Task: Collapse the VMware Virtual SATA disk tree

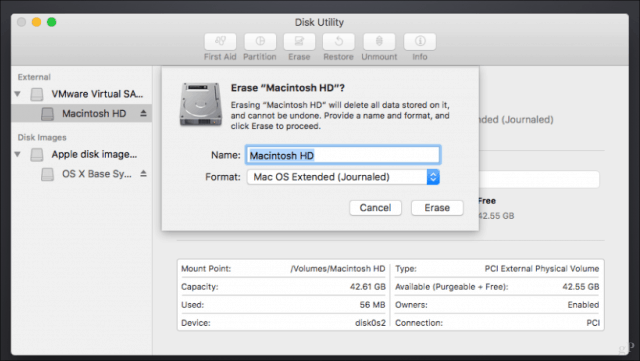Action: 18,94
